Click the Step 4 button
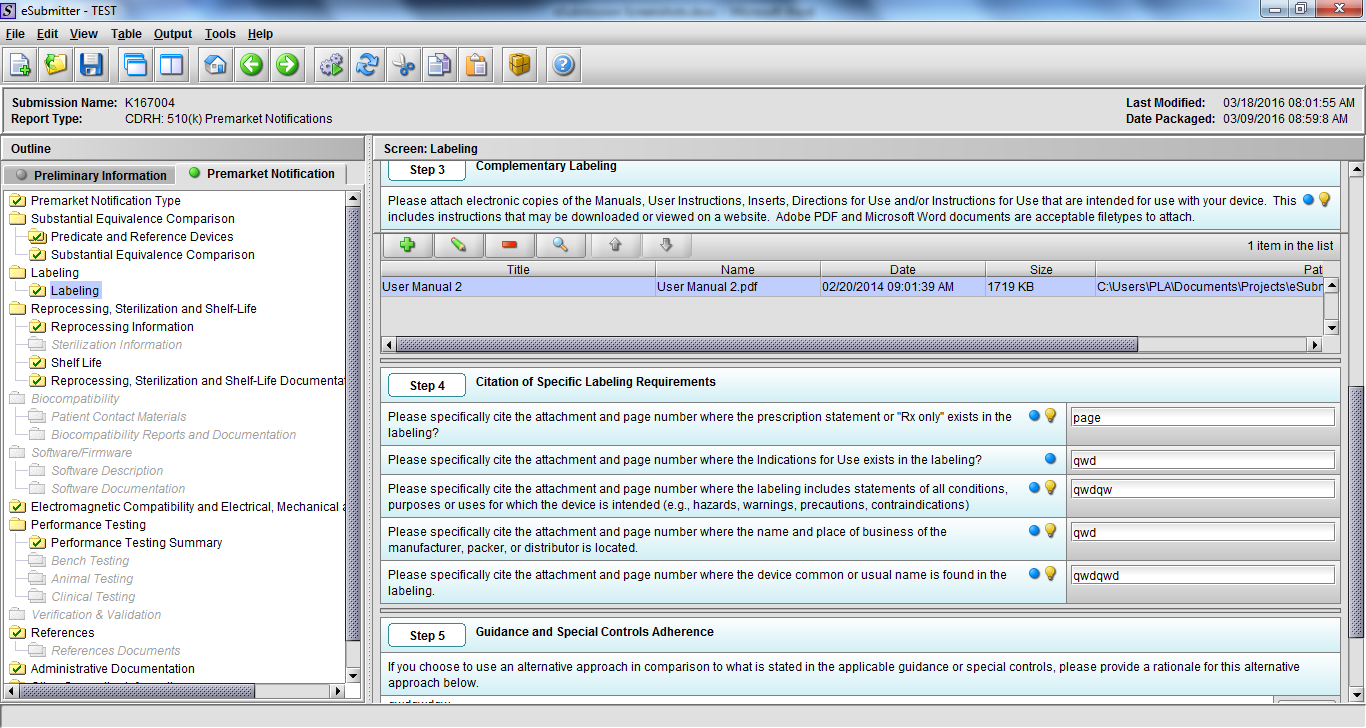The image size is (1366, 728). point(428,386)
